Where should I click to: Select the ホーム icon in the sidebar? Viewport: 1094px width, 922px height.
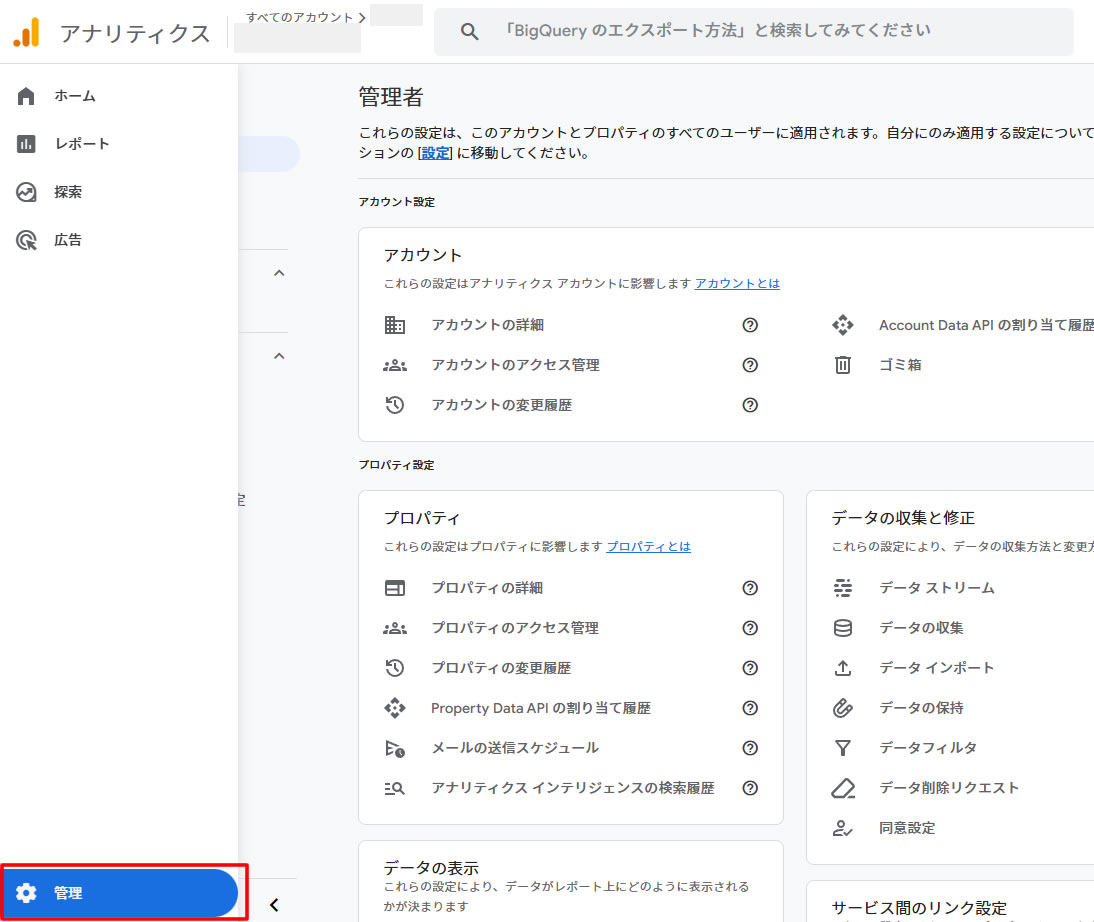coord(25,96)
